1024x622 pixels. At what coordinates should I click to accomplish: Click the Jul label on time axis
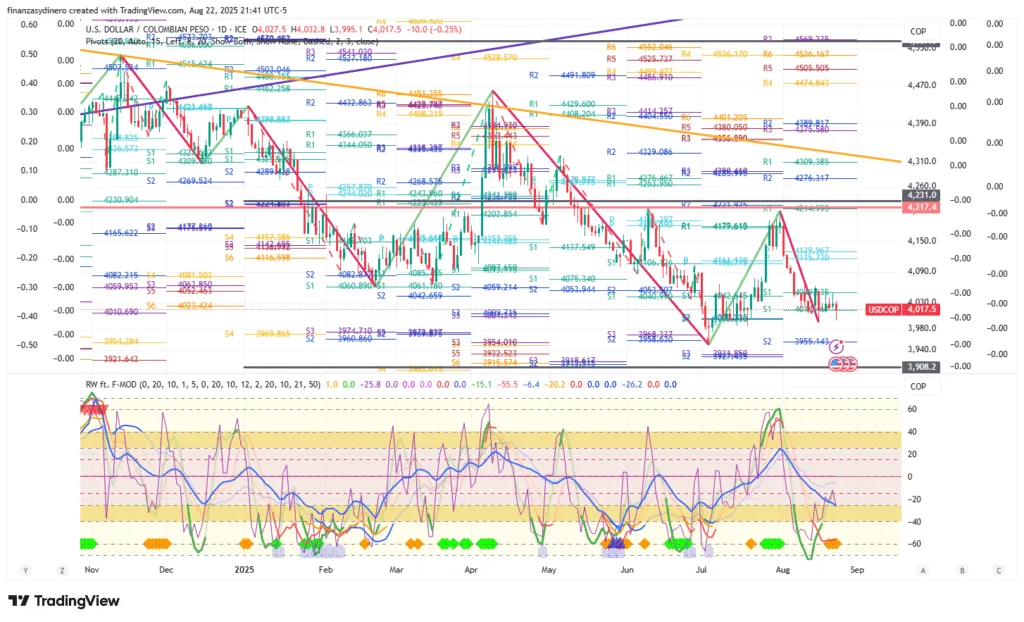[701, 570]
